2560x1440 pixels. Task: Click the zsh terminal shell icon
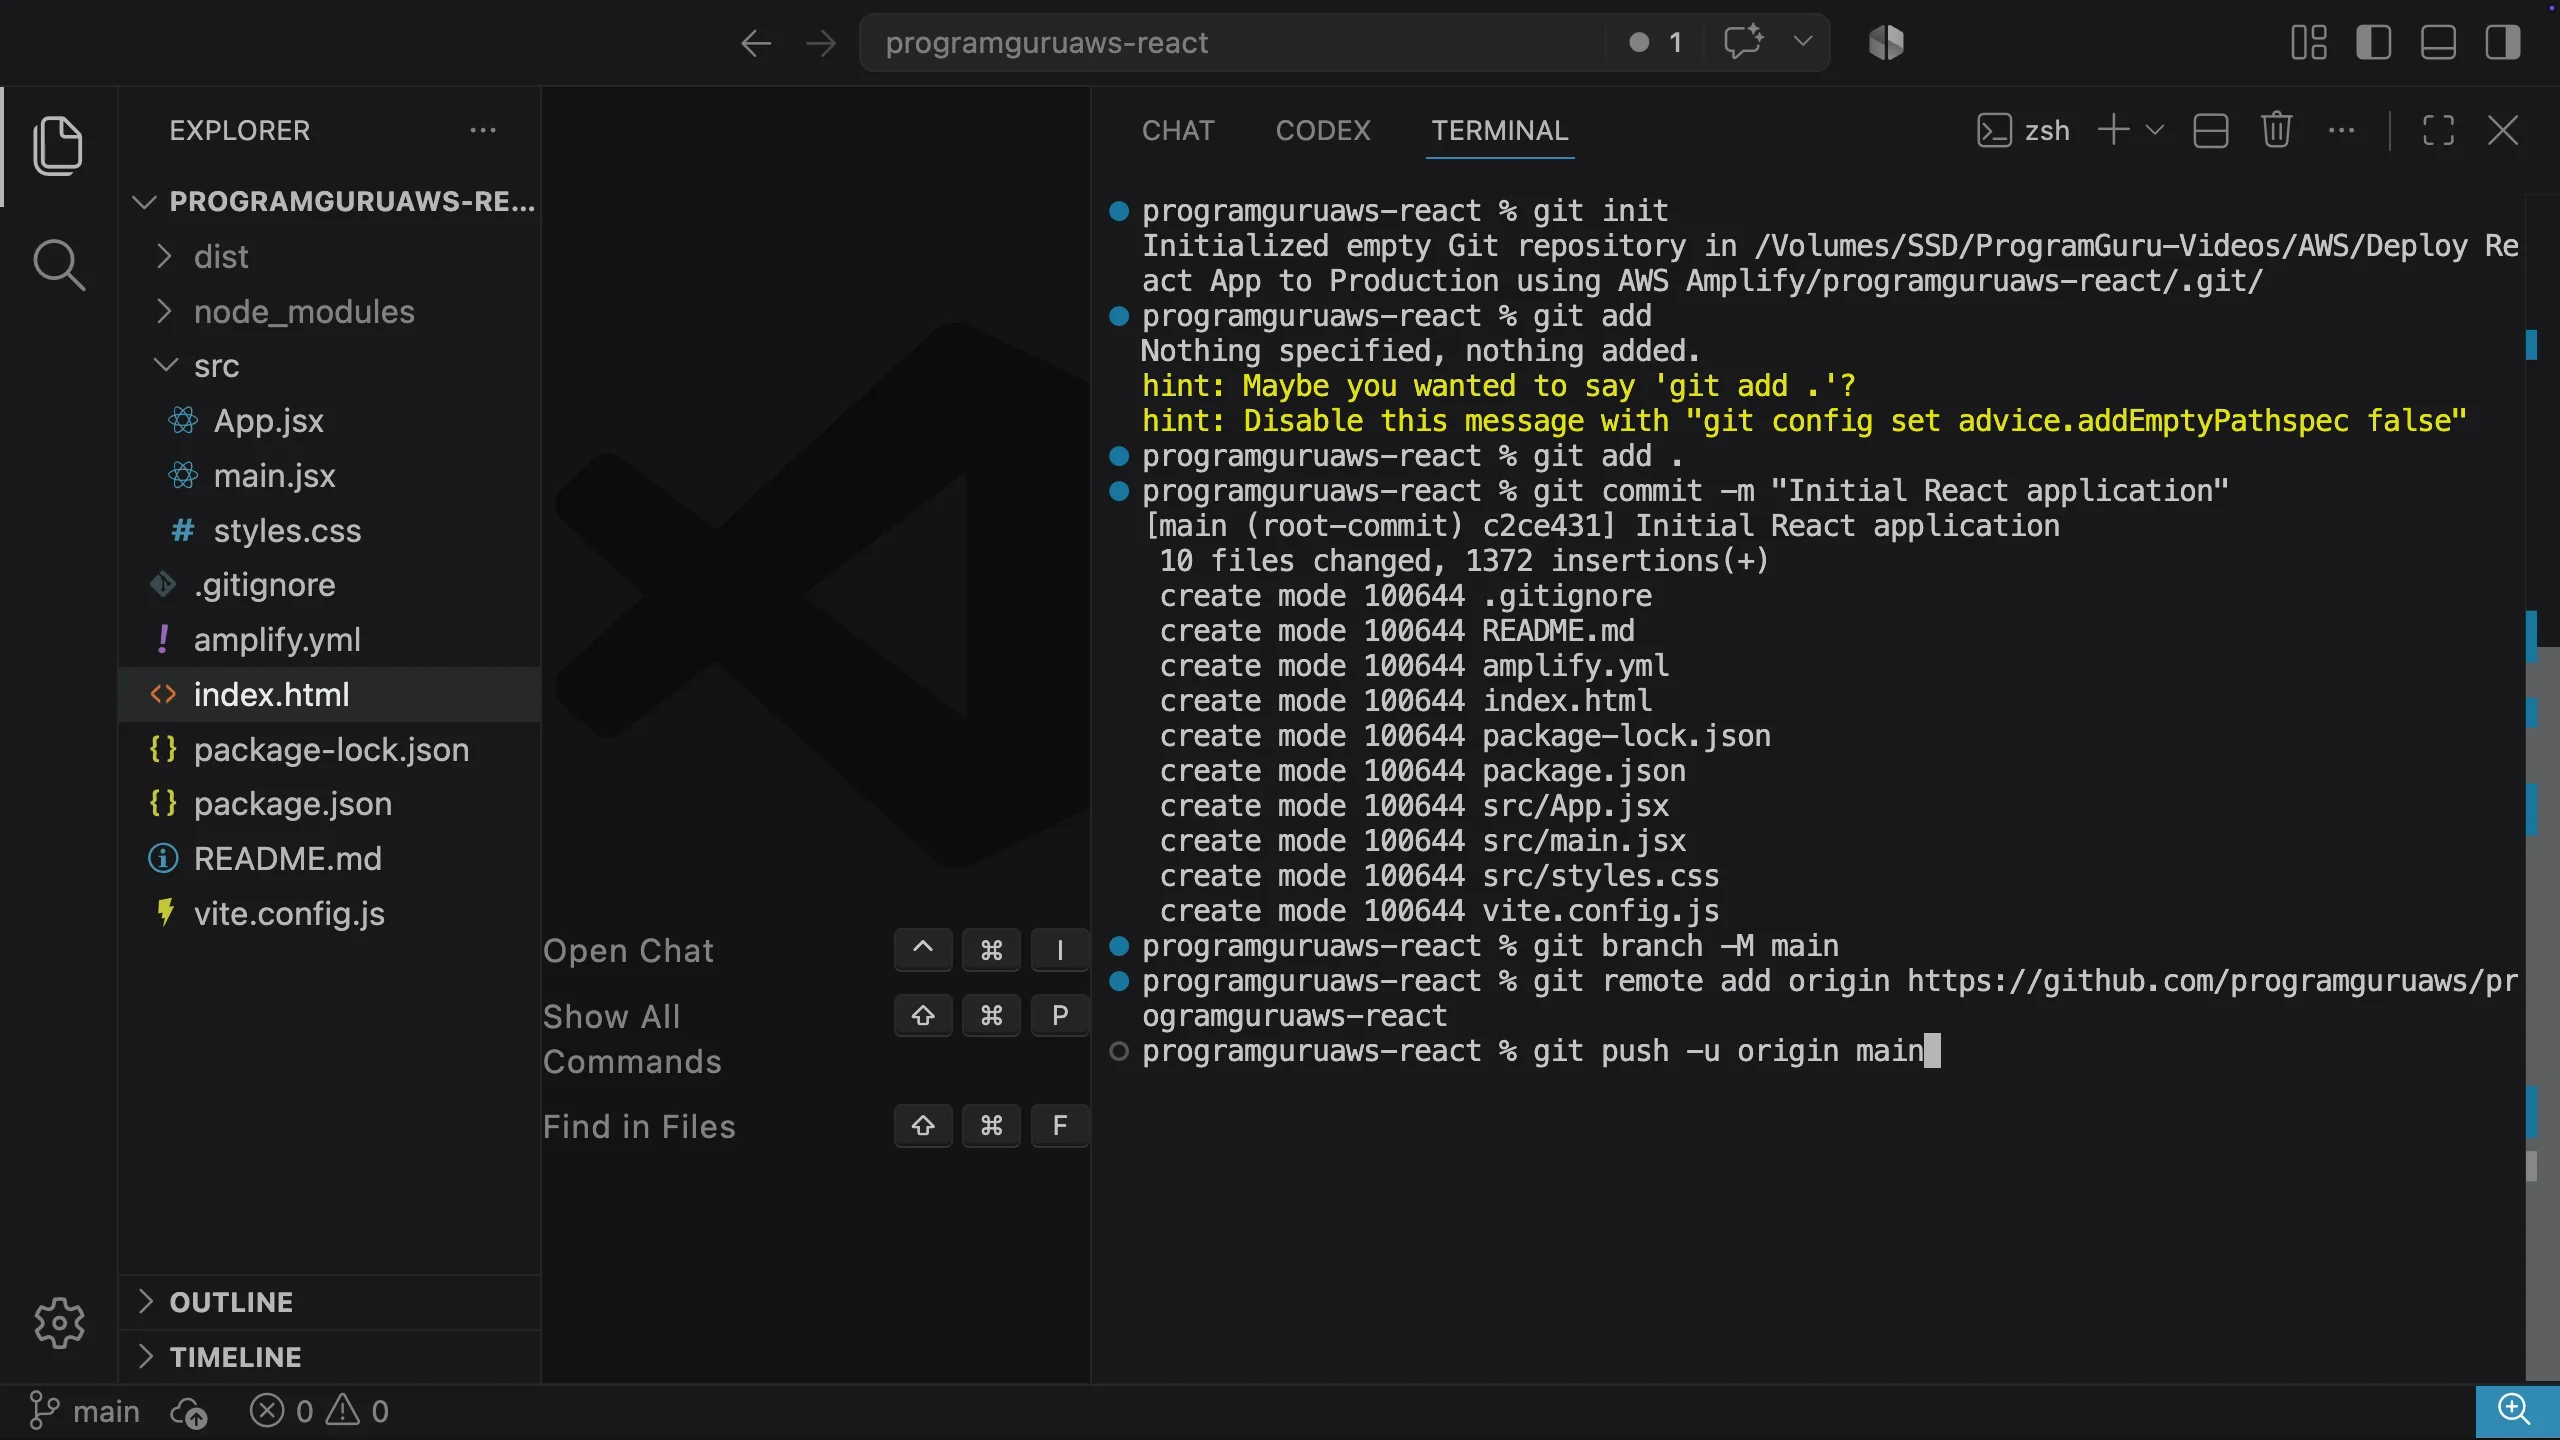(x=1994, y=131)
